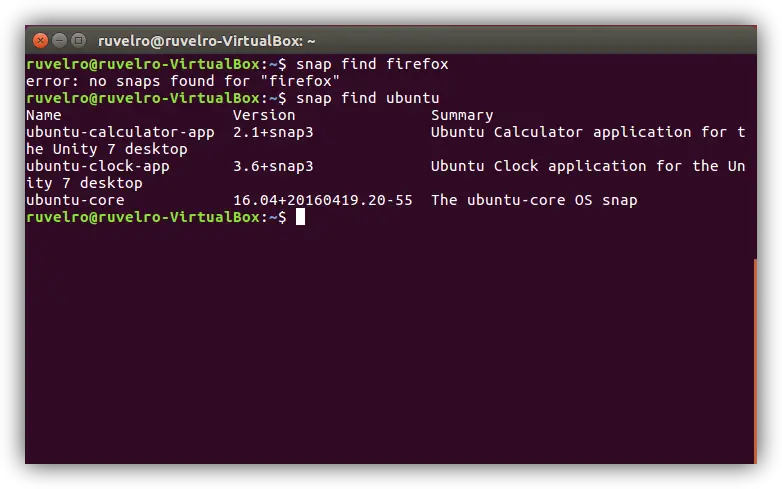Click 'The ubuntu-core OS snap' summary

pyautogui.click(x=534, y=200)
